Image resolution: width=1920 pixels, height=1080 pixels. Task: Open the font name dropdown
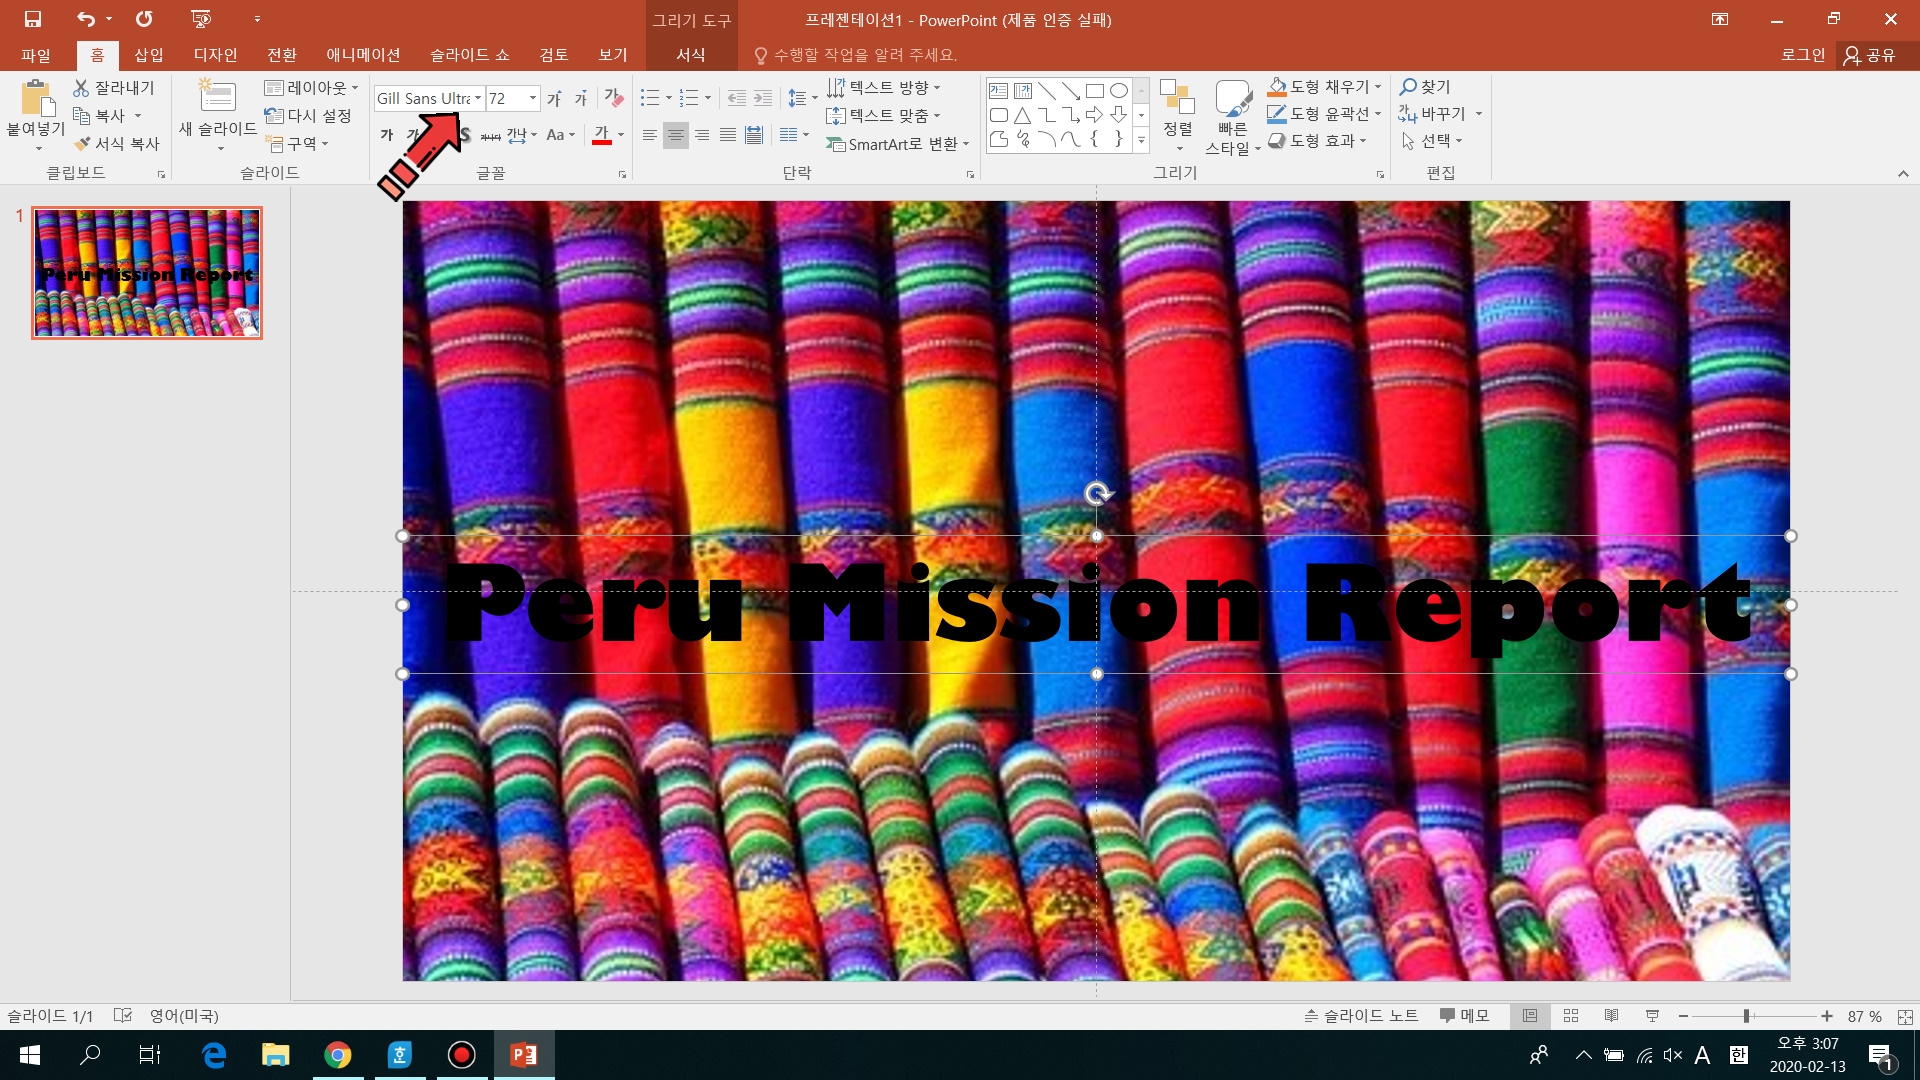tap(478, 98)
